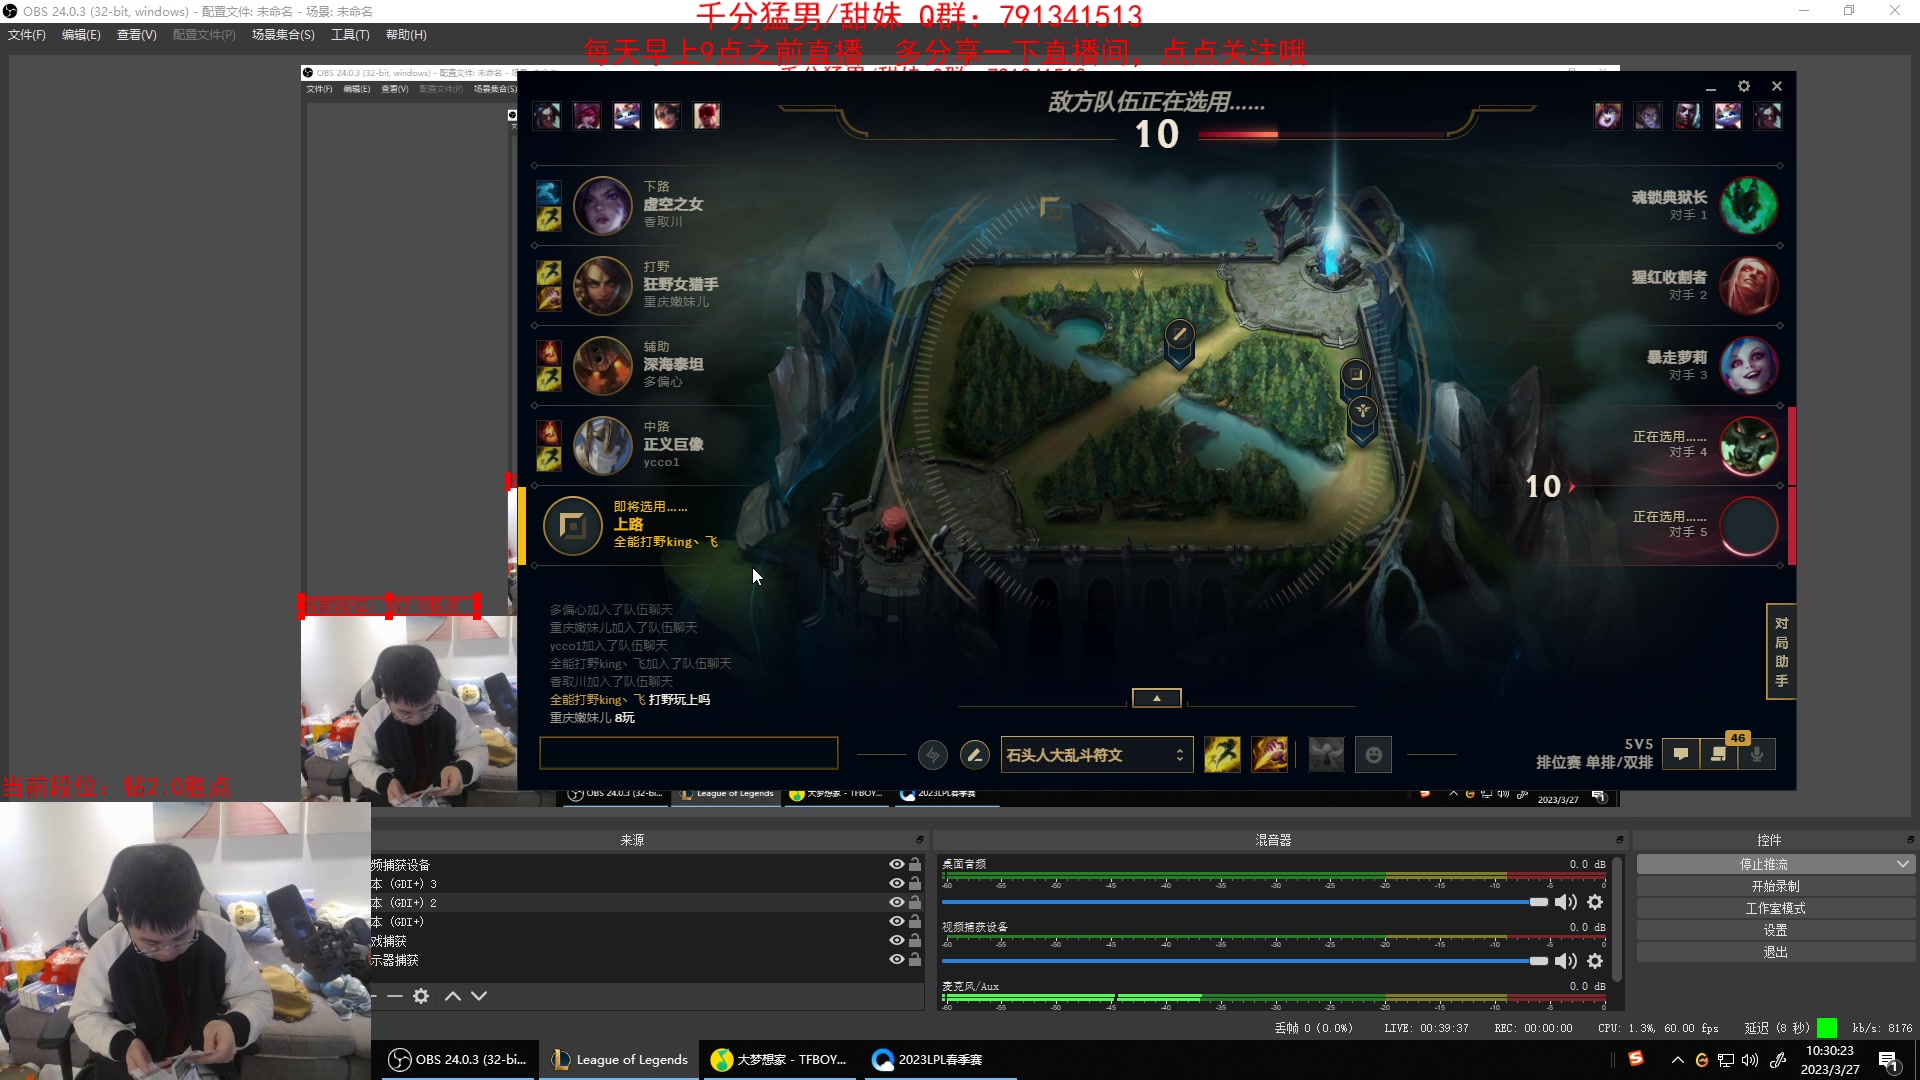Adjust the 视频捕获设备 volume slider
This screenshot has width=1920, height=1080.
(x=1244, y=961)
